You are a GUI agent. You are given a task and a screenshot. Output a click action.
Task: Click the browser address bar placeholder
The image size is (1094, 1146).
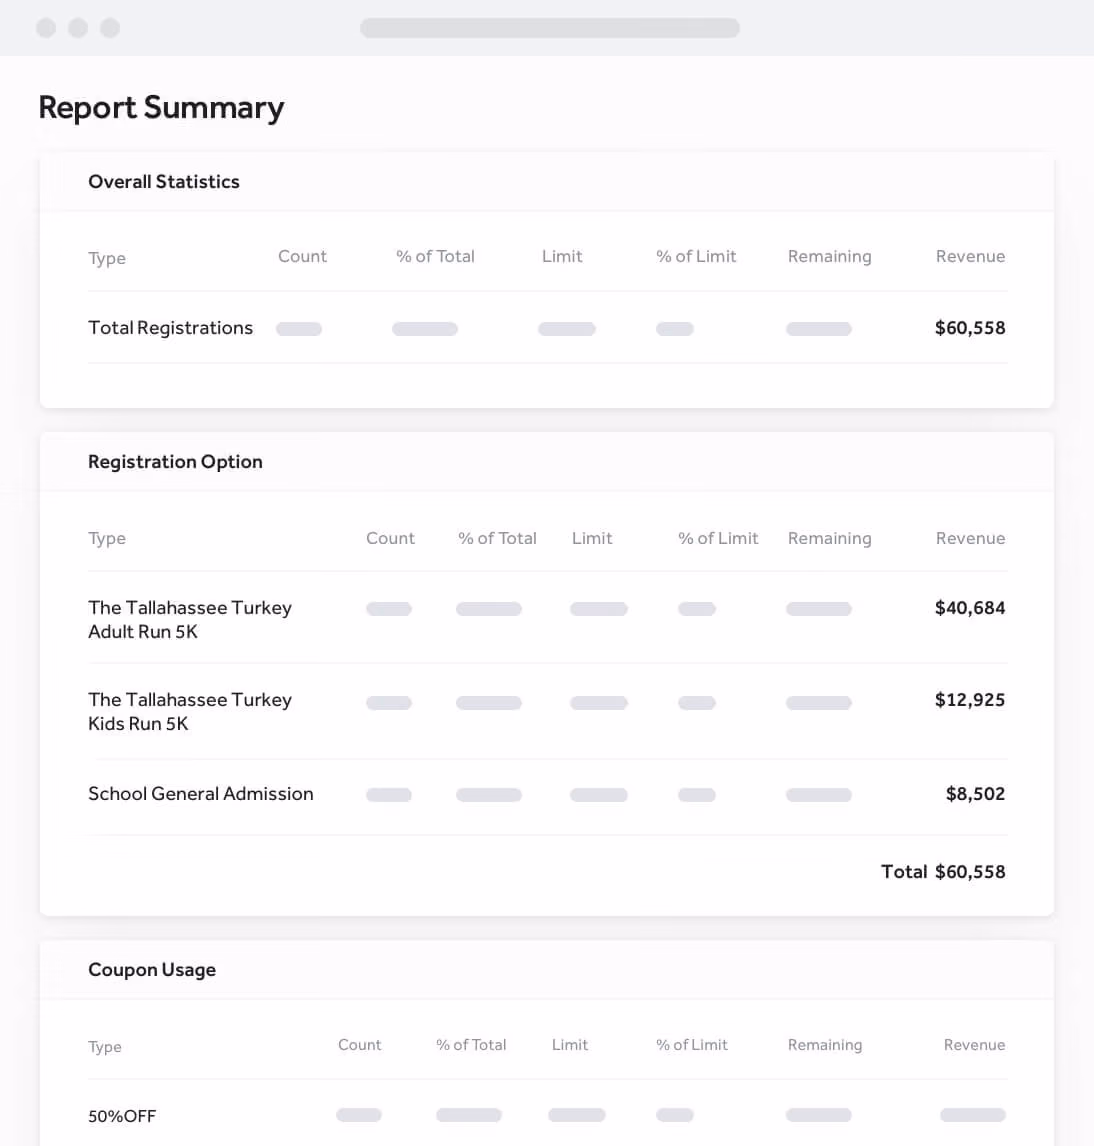point(550,28)
